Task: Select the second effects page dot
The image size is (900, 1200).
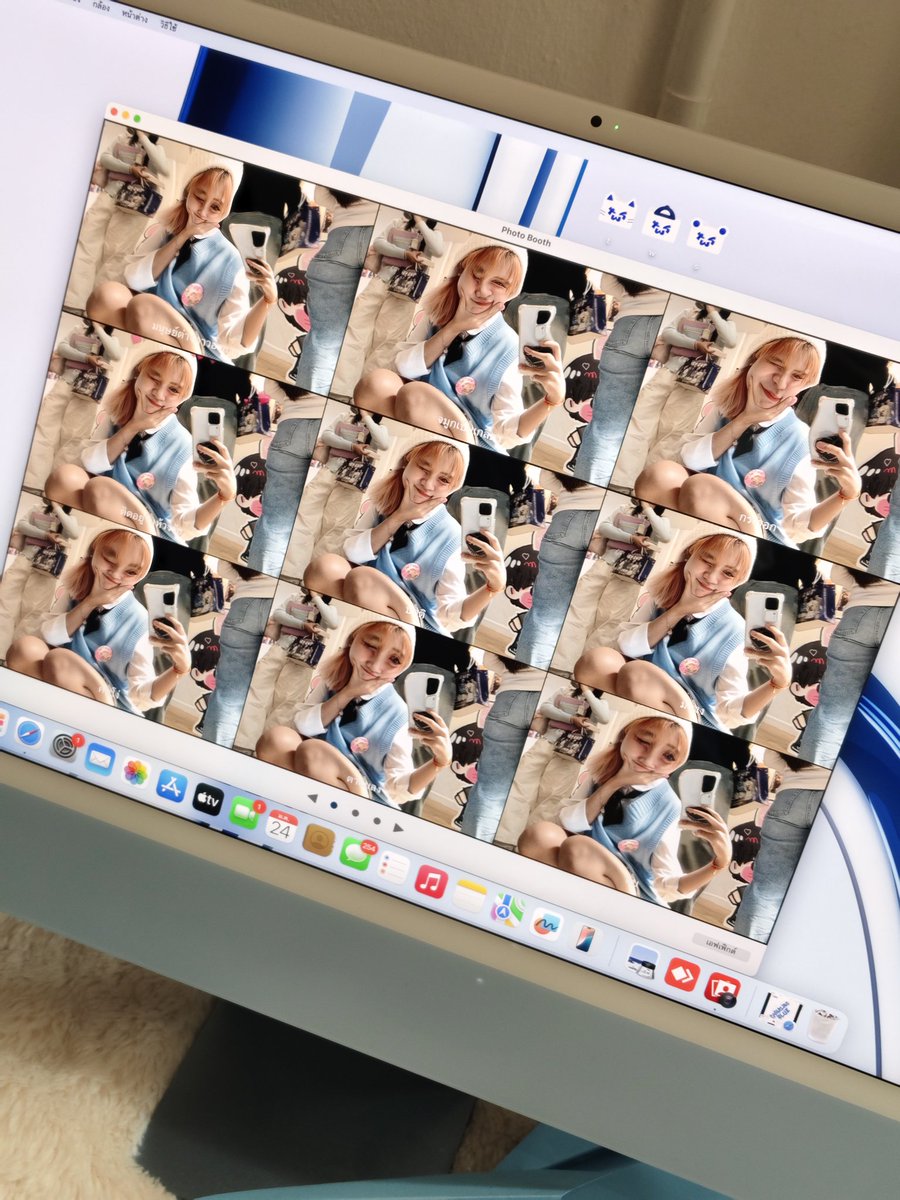Action: click(x=355, y=813)
